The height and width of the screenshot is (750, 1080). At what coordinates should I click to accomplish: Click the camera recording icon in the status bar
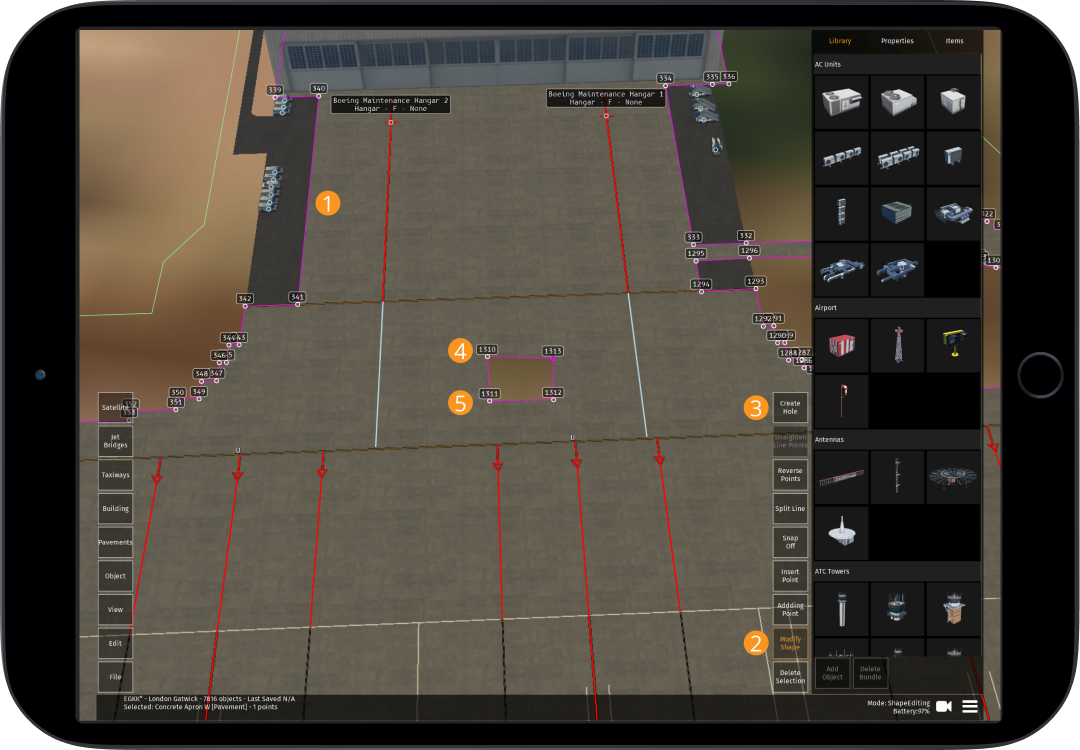click(942, 706)
